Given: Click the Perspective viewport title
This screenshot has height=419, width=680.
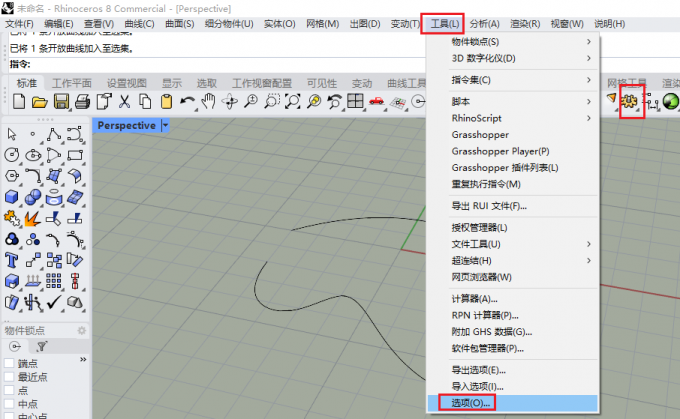Looking at the screenshot, I should (127, 126).
